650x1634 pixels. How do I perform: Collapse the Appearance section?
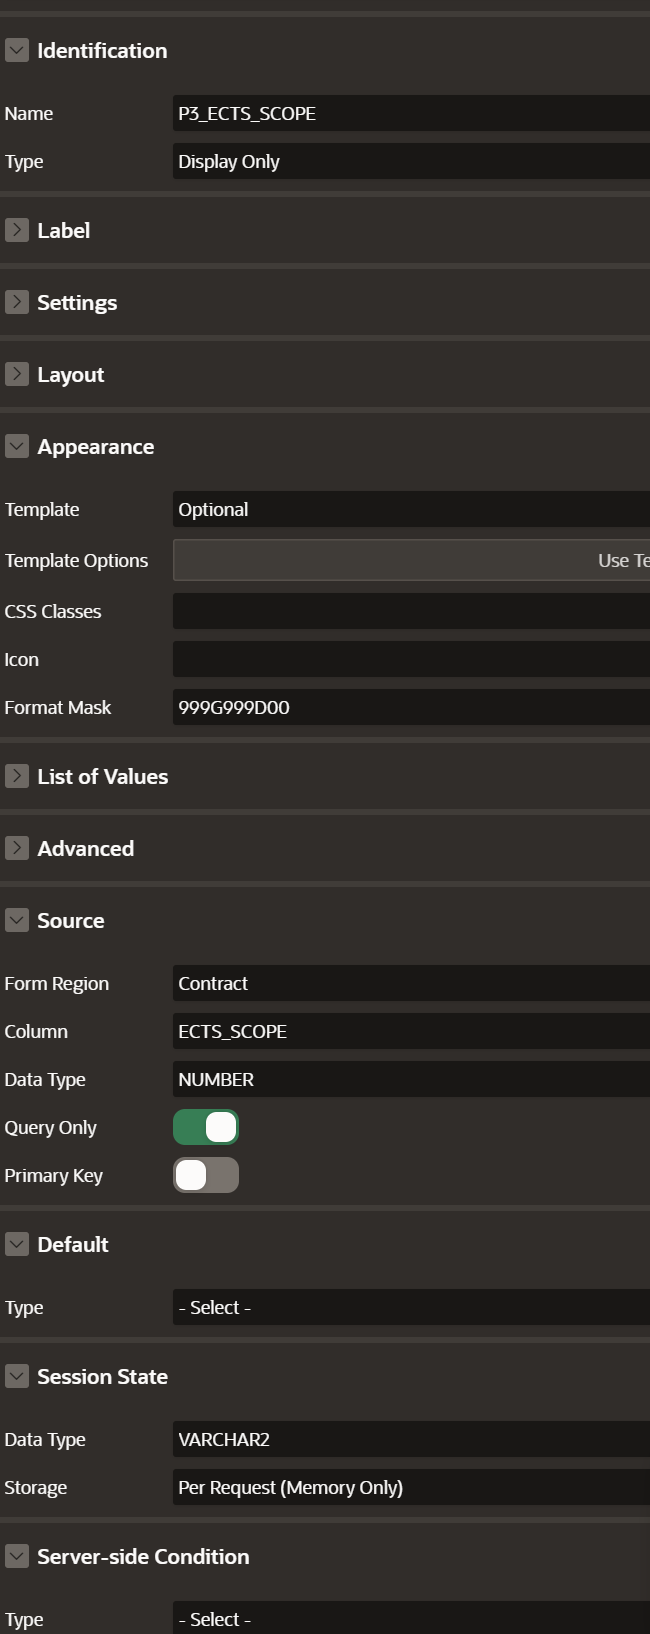point(16,446)
